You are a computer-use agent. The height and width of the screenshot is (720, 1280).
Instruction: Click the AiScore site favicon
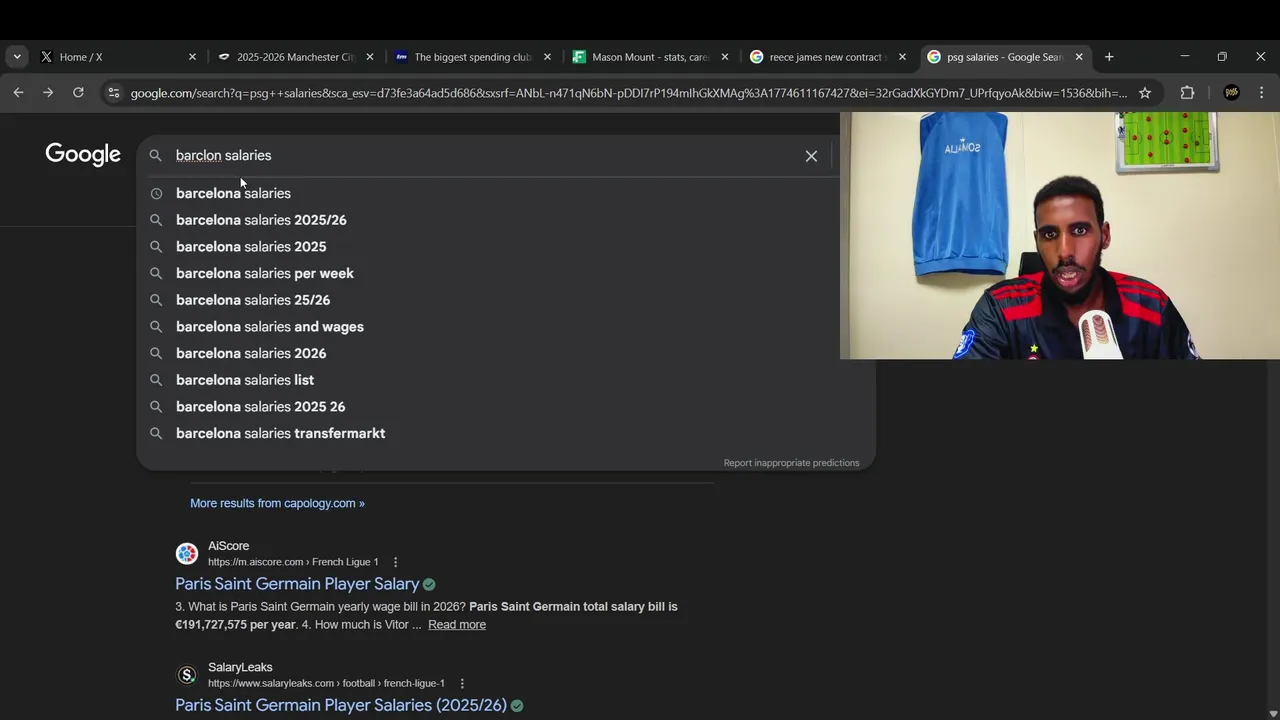point(187,554)
